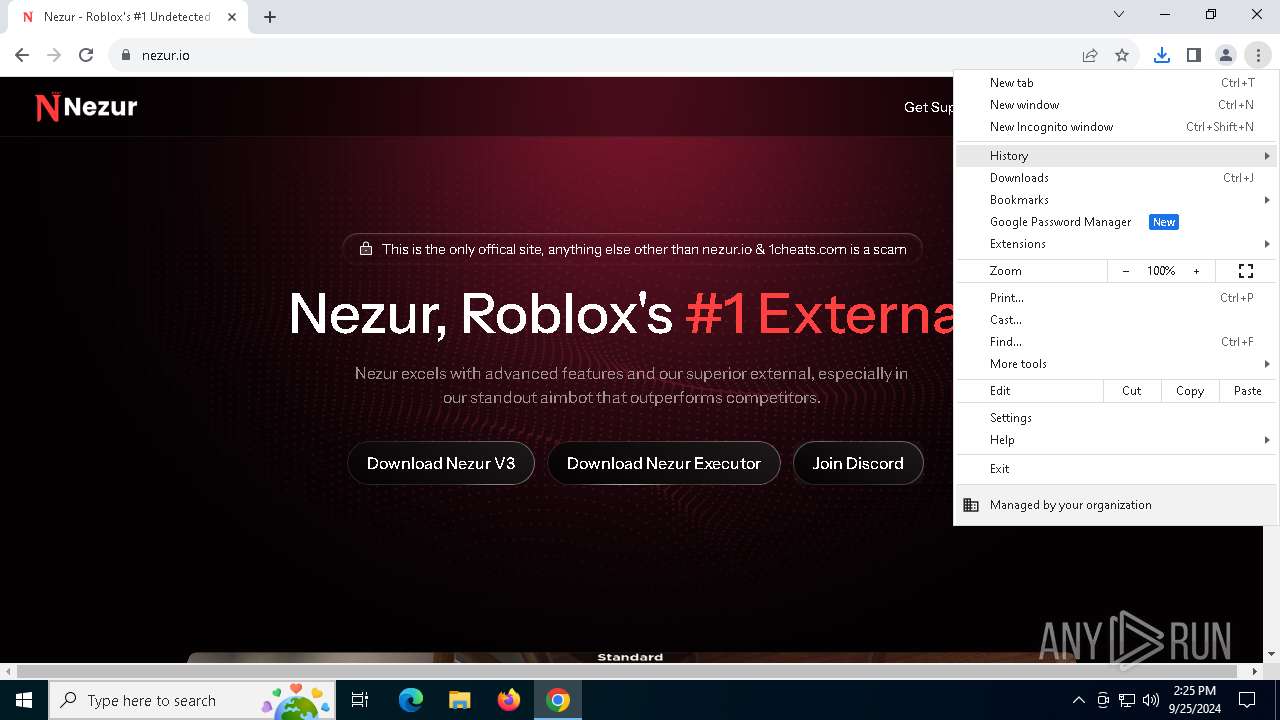Click the site lock icon in address bar

[x=126, y=55]
